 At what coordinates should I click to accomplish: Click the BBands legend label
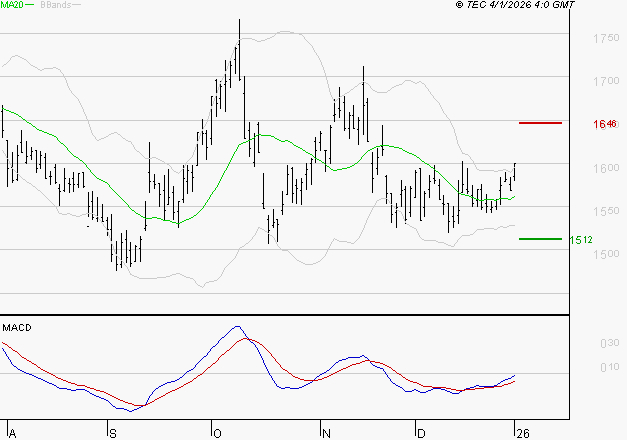55,5
